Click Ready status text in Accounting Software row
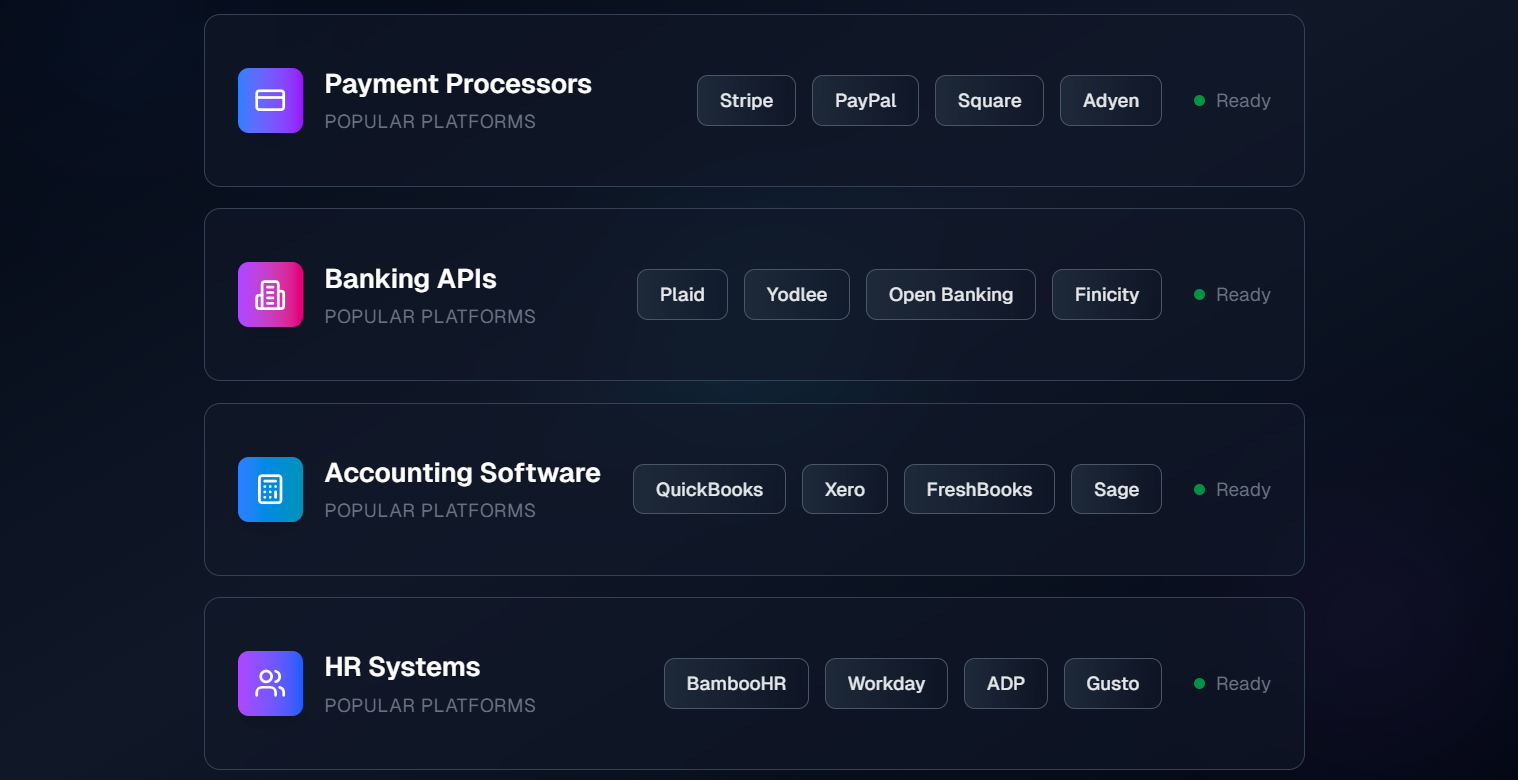The image size is (1518, 780). (1243, 489)
